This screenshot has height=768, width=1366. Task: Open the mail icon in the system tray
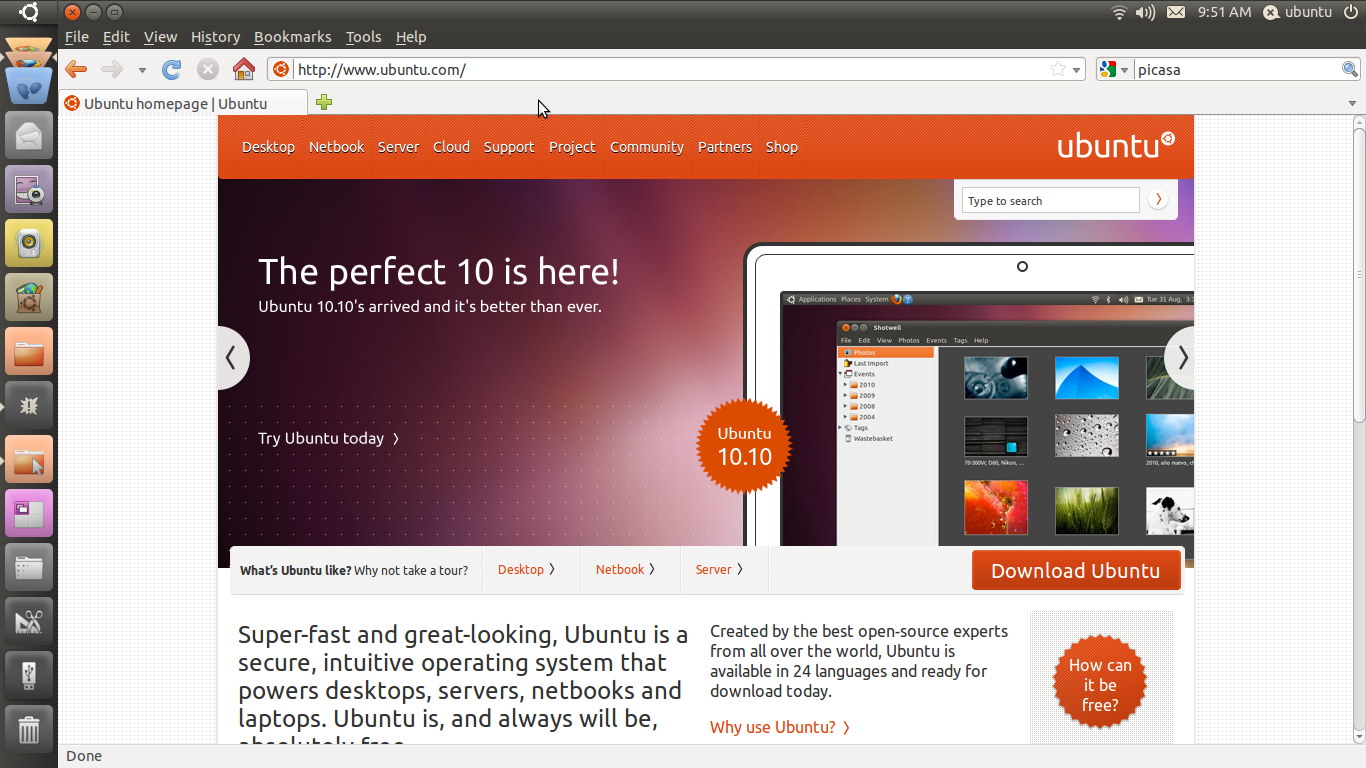click(x=1175, y=13)
